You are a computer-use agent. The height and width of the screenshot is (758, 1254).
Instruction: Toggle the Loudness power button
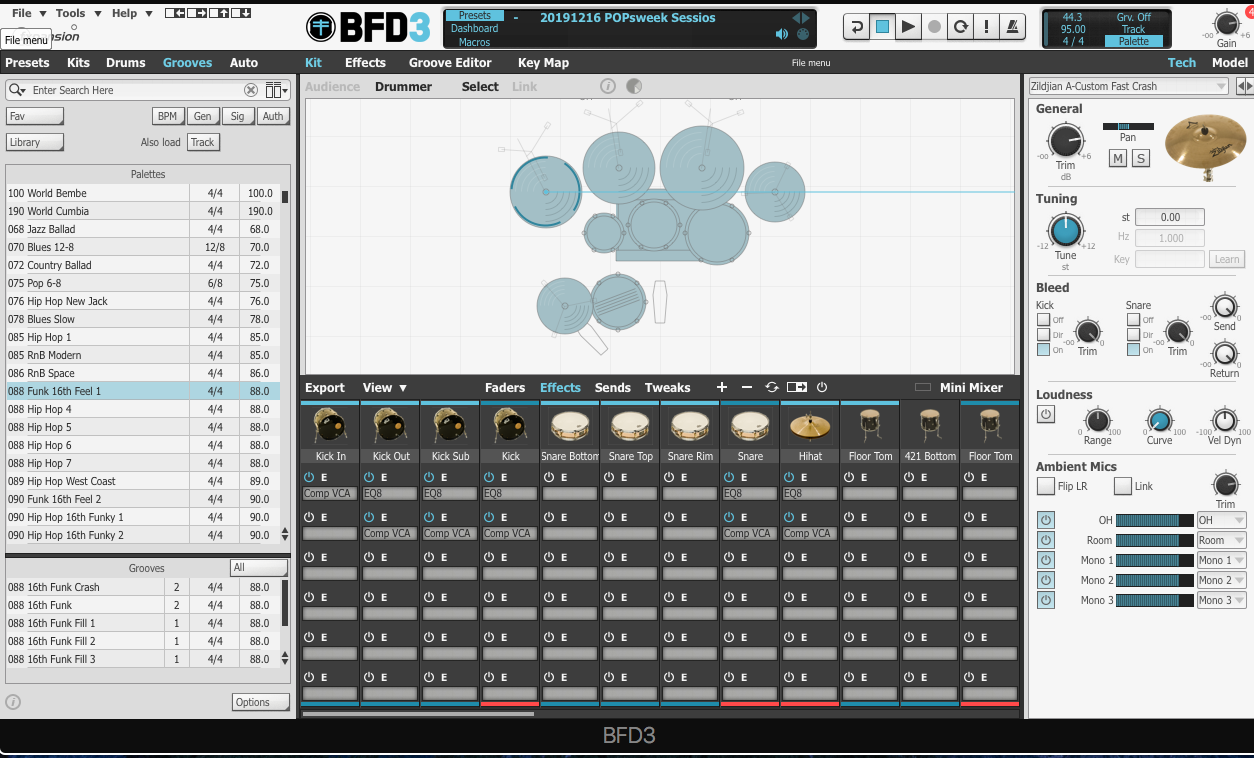coord(1046,414)
